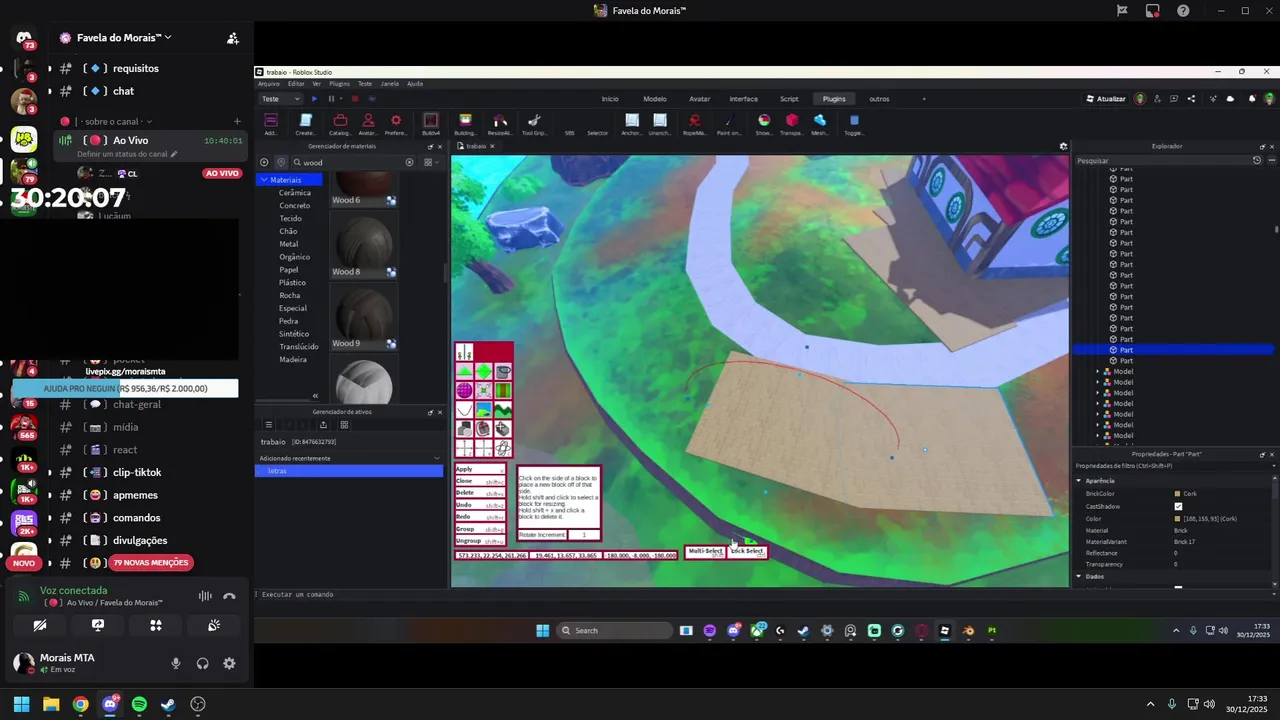
Task: Select the purple sphere shape in build palette
Action: pyautogui.click(x=465, y=390)
